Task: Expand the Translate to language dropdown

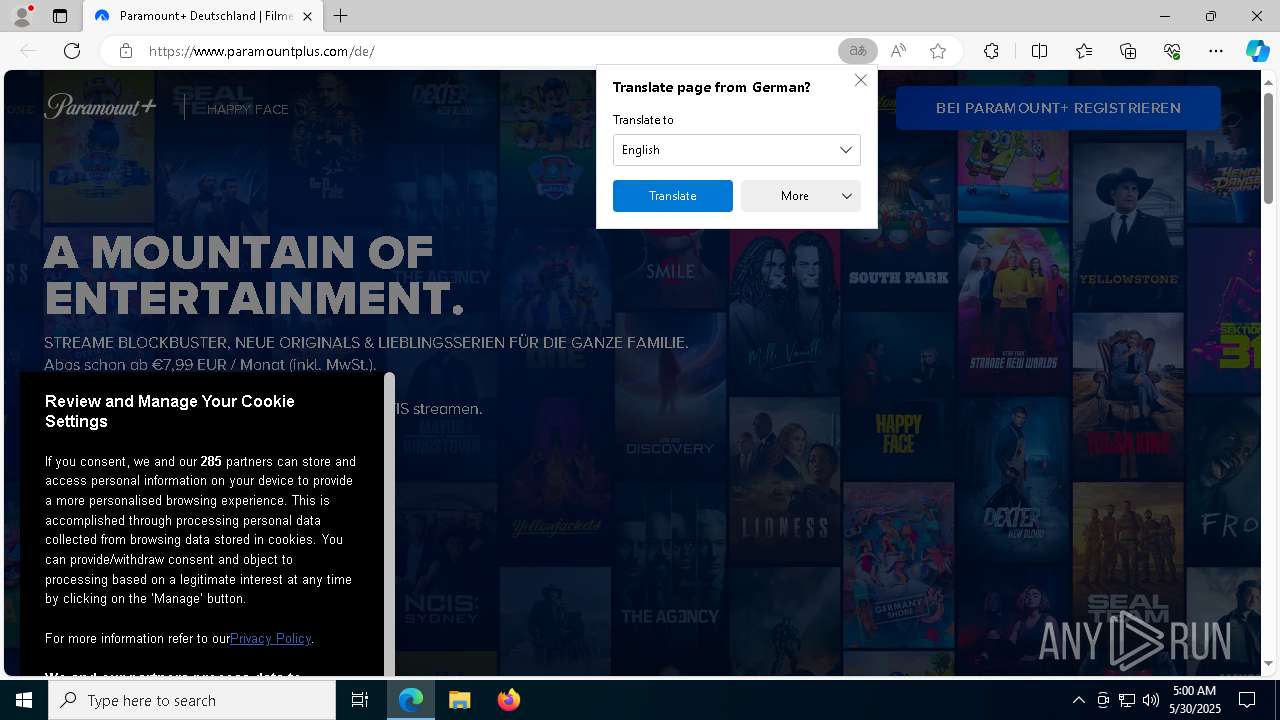Action: click(x=736, y=150)
